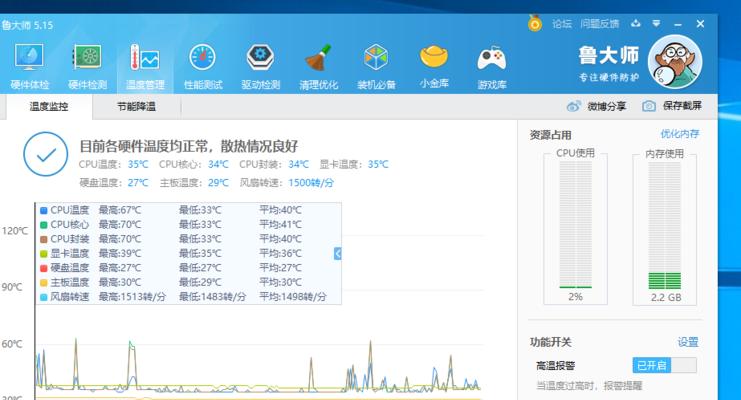Click the CPU温度: 35℃ reading

tap(113, 165)
